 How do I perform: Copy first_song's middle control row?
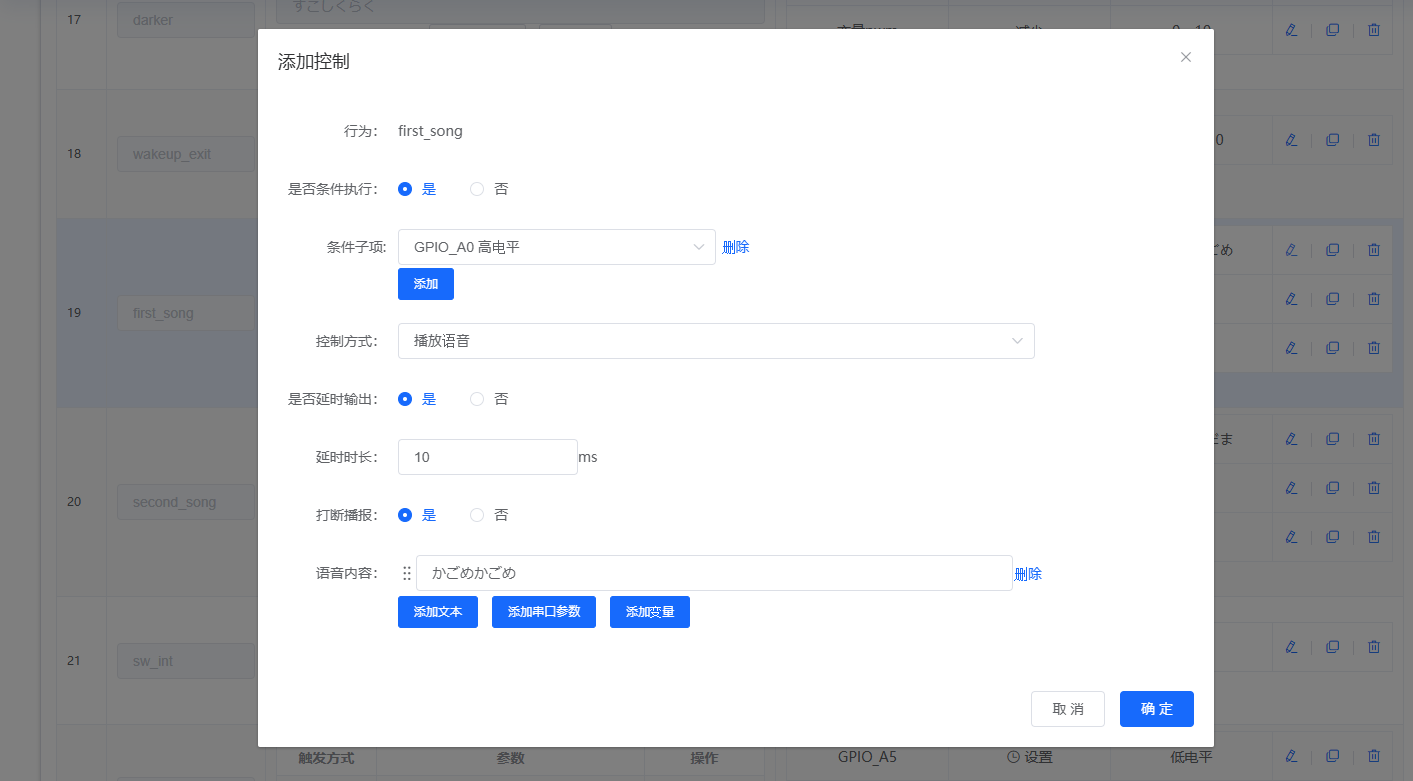click(x=1332, y=298)
